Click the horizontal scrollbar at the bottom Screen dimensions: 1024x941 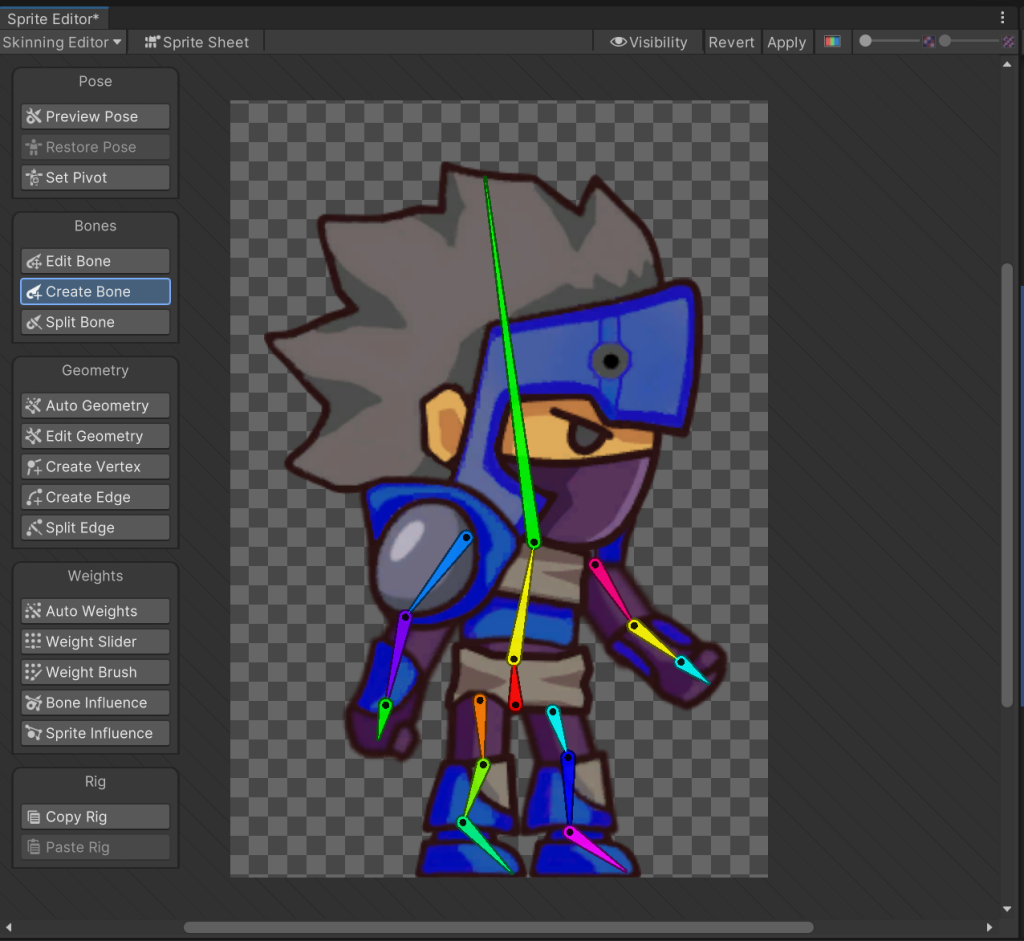[x=498, y=927]
